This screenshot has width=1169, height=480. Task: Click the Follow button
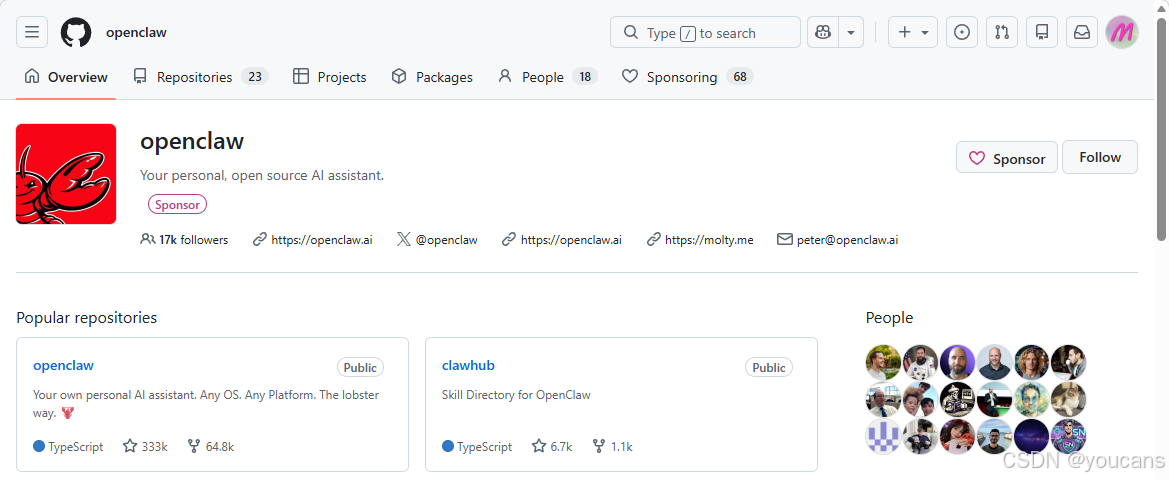click(1100, 157)
